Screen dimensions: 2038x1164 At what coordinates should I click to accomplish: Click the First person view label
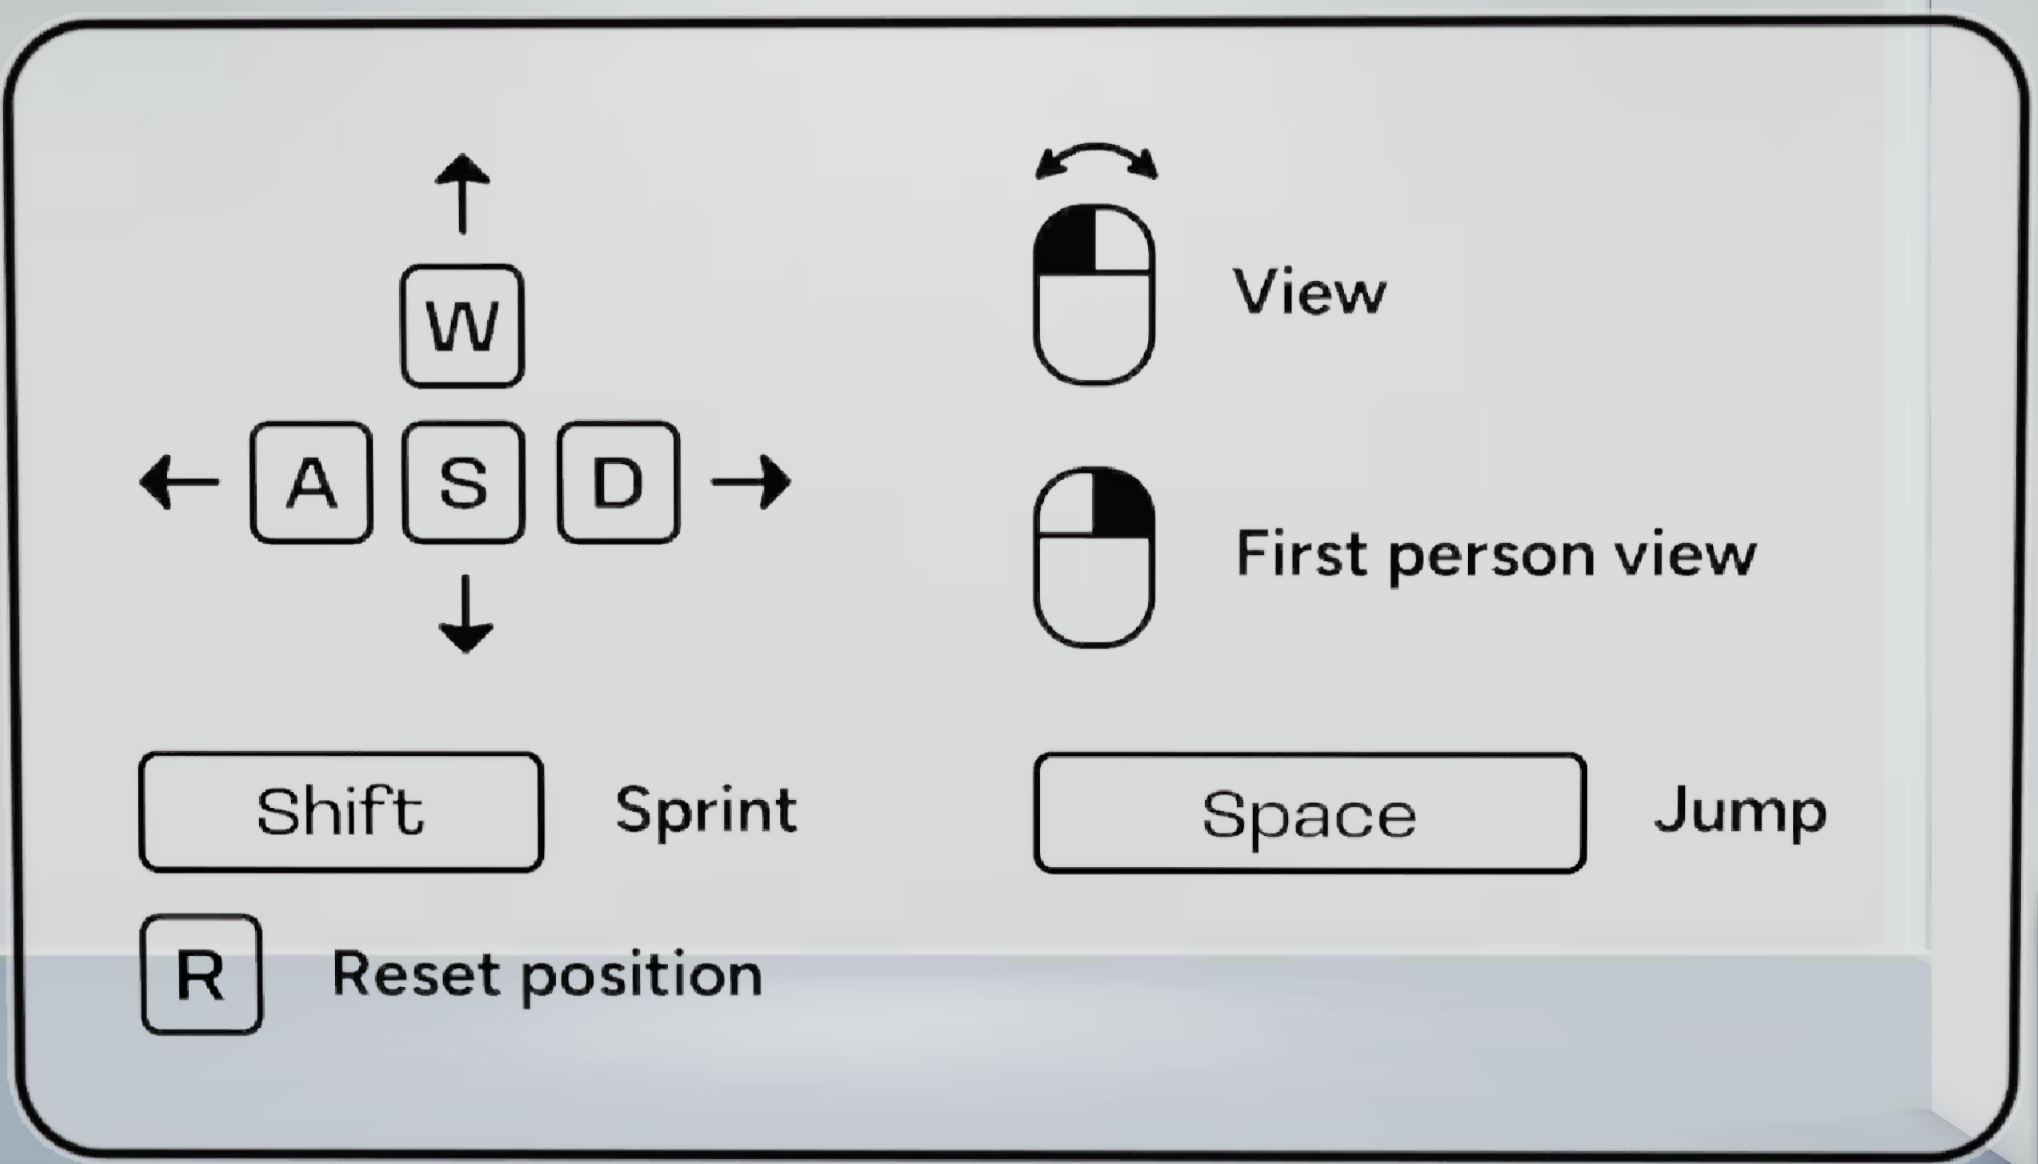coord(1496,554)
